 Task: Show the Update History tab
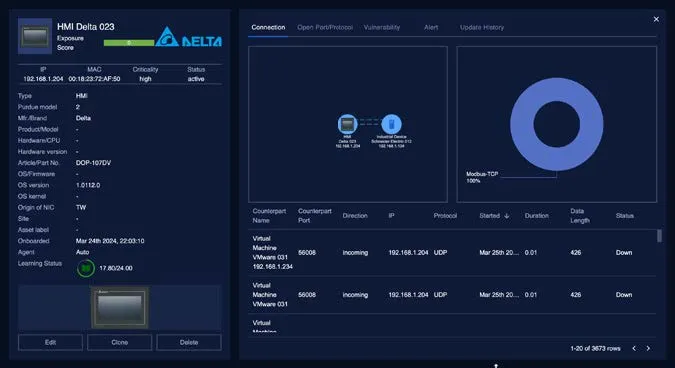[482, 27]
